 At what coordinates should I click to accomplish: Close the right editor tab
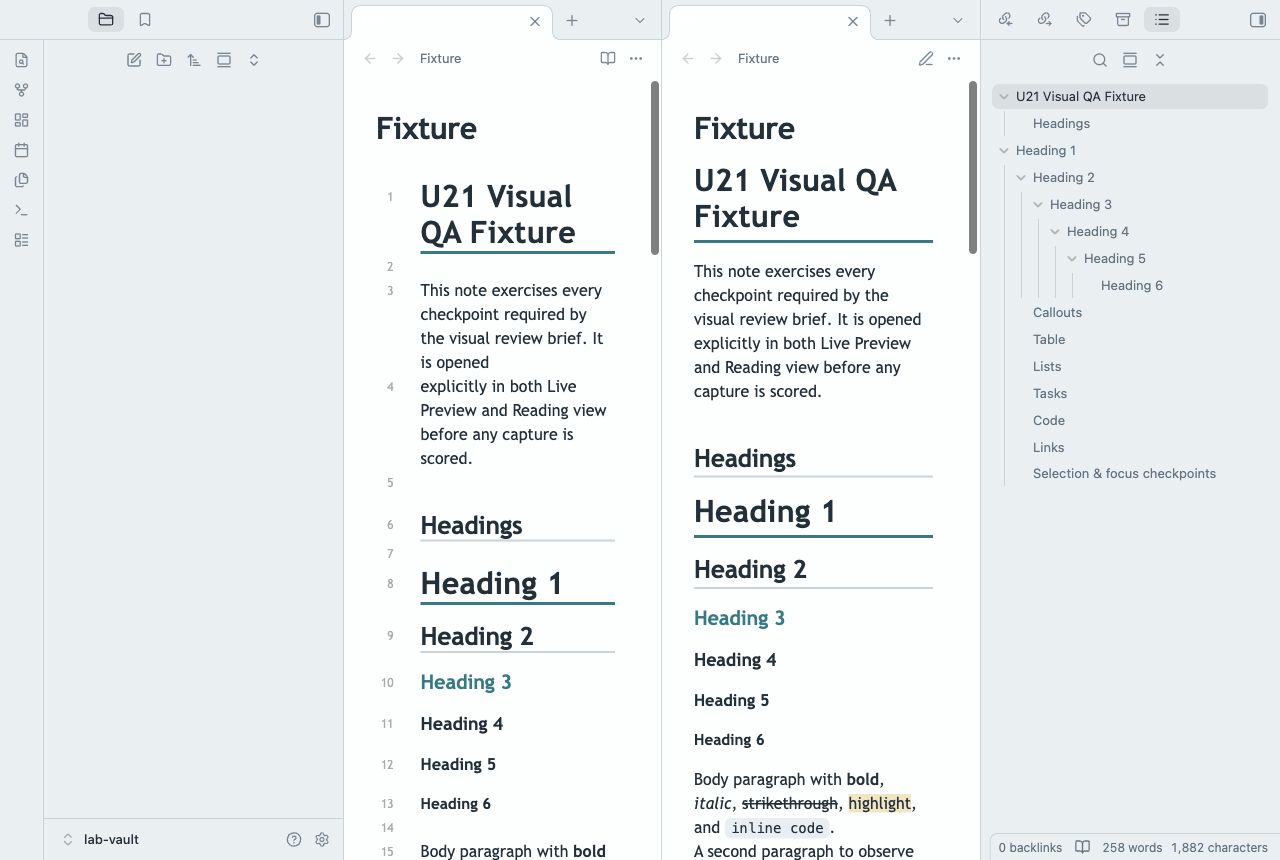[x=853, y=21]
